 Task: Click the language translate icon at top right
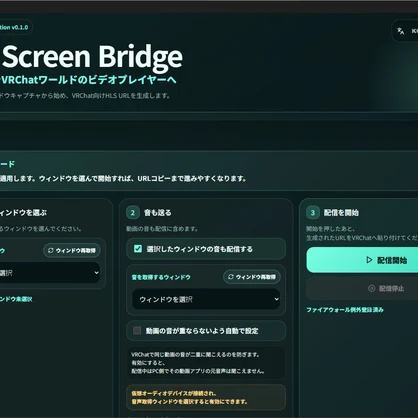click(x=400, y=31)
